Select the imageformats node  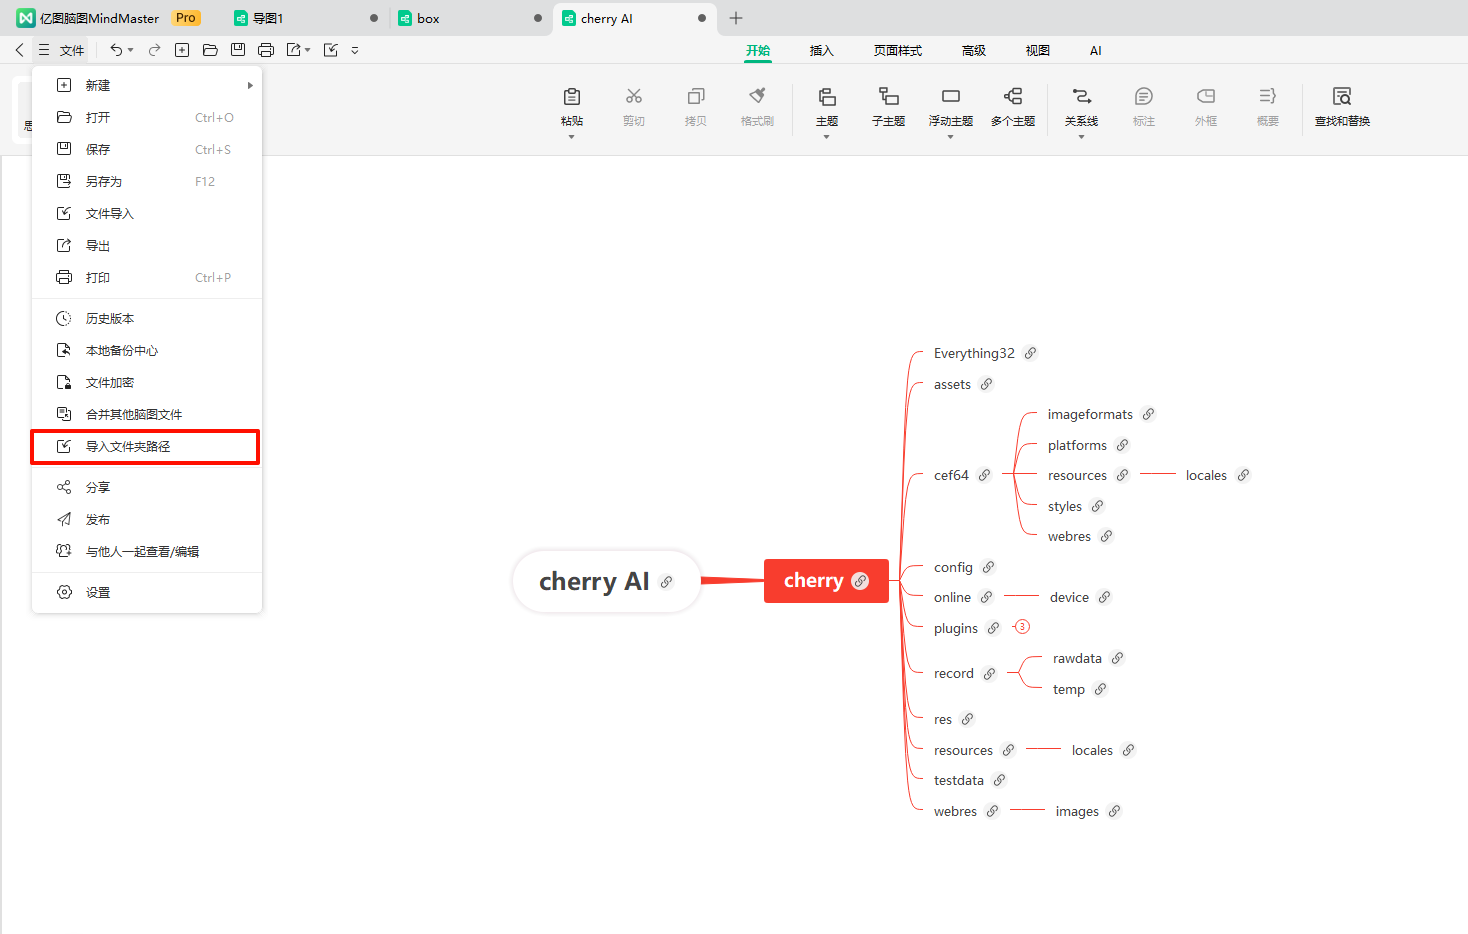click(1090, 415)
